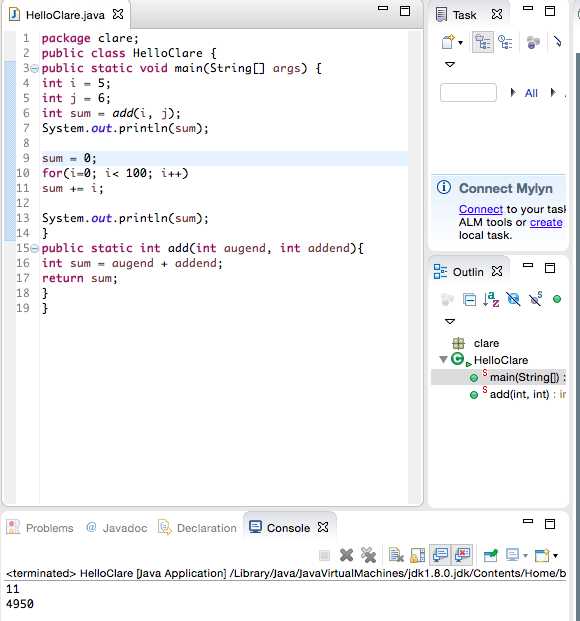580x621 pixels.
Task: Click 'package clare;' on line 1
Action: pos(90,38)
